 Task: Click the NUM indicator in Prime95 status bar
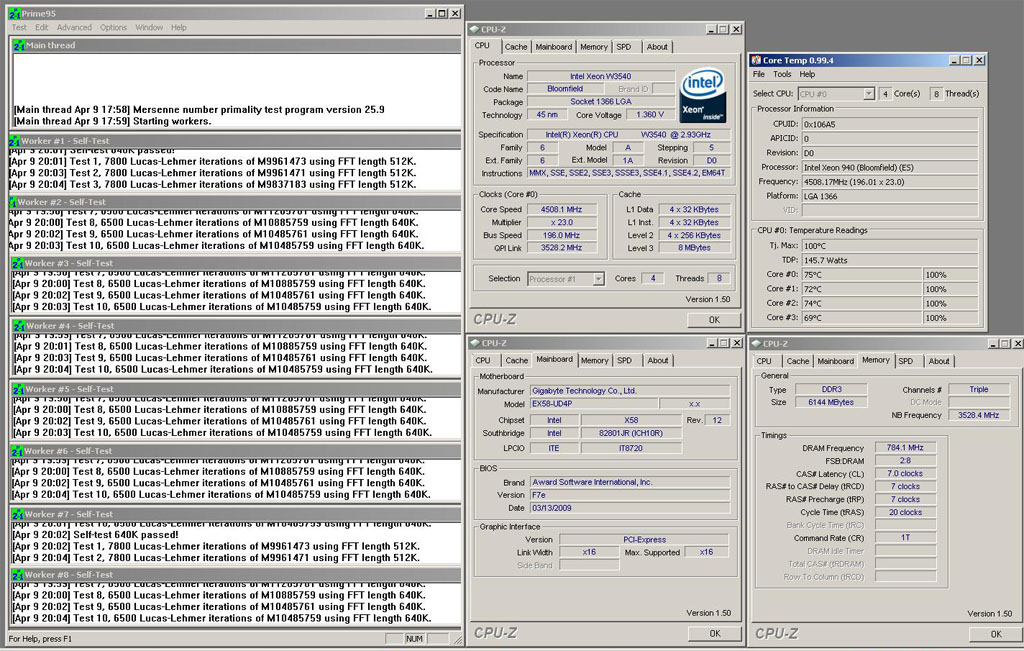[415, 639]
